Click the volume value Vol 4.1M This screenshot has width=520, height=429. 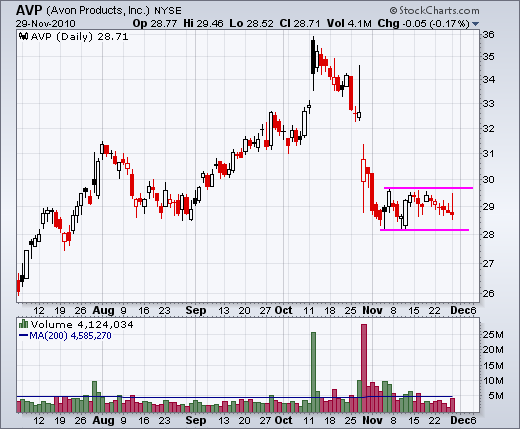pos(349,24)
